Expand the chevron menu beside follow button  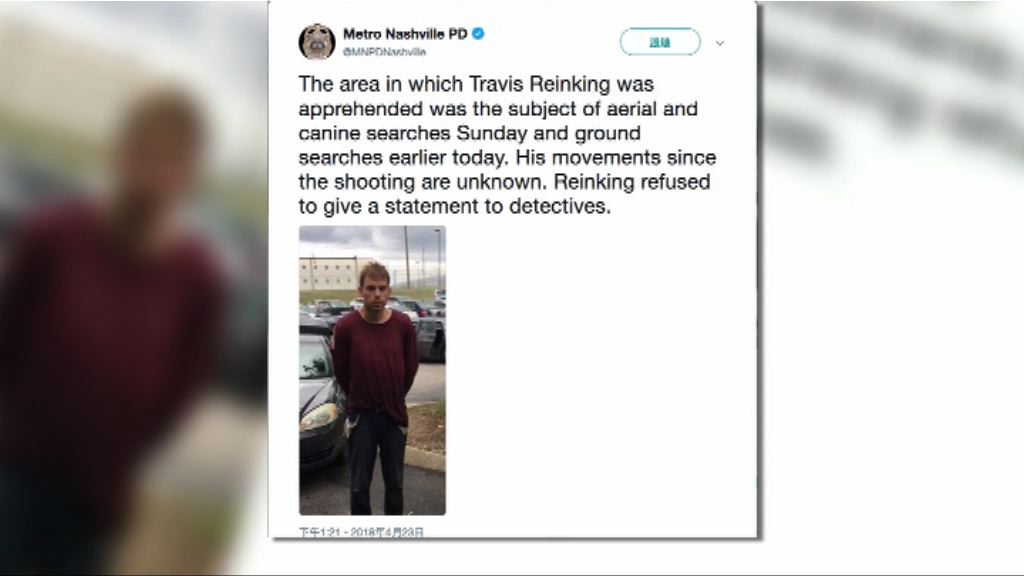(720, 43)
